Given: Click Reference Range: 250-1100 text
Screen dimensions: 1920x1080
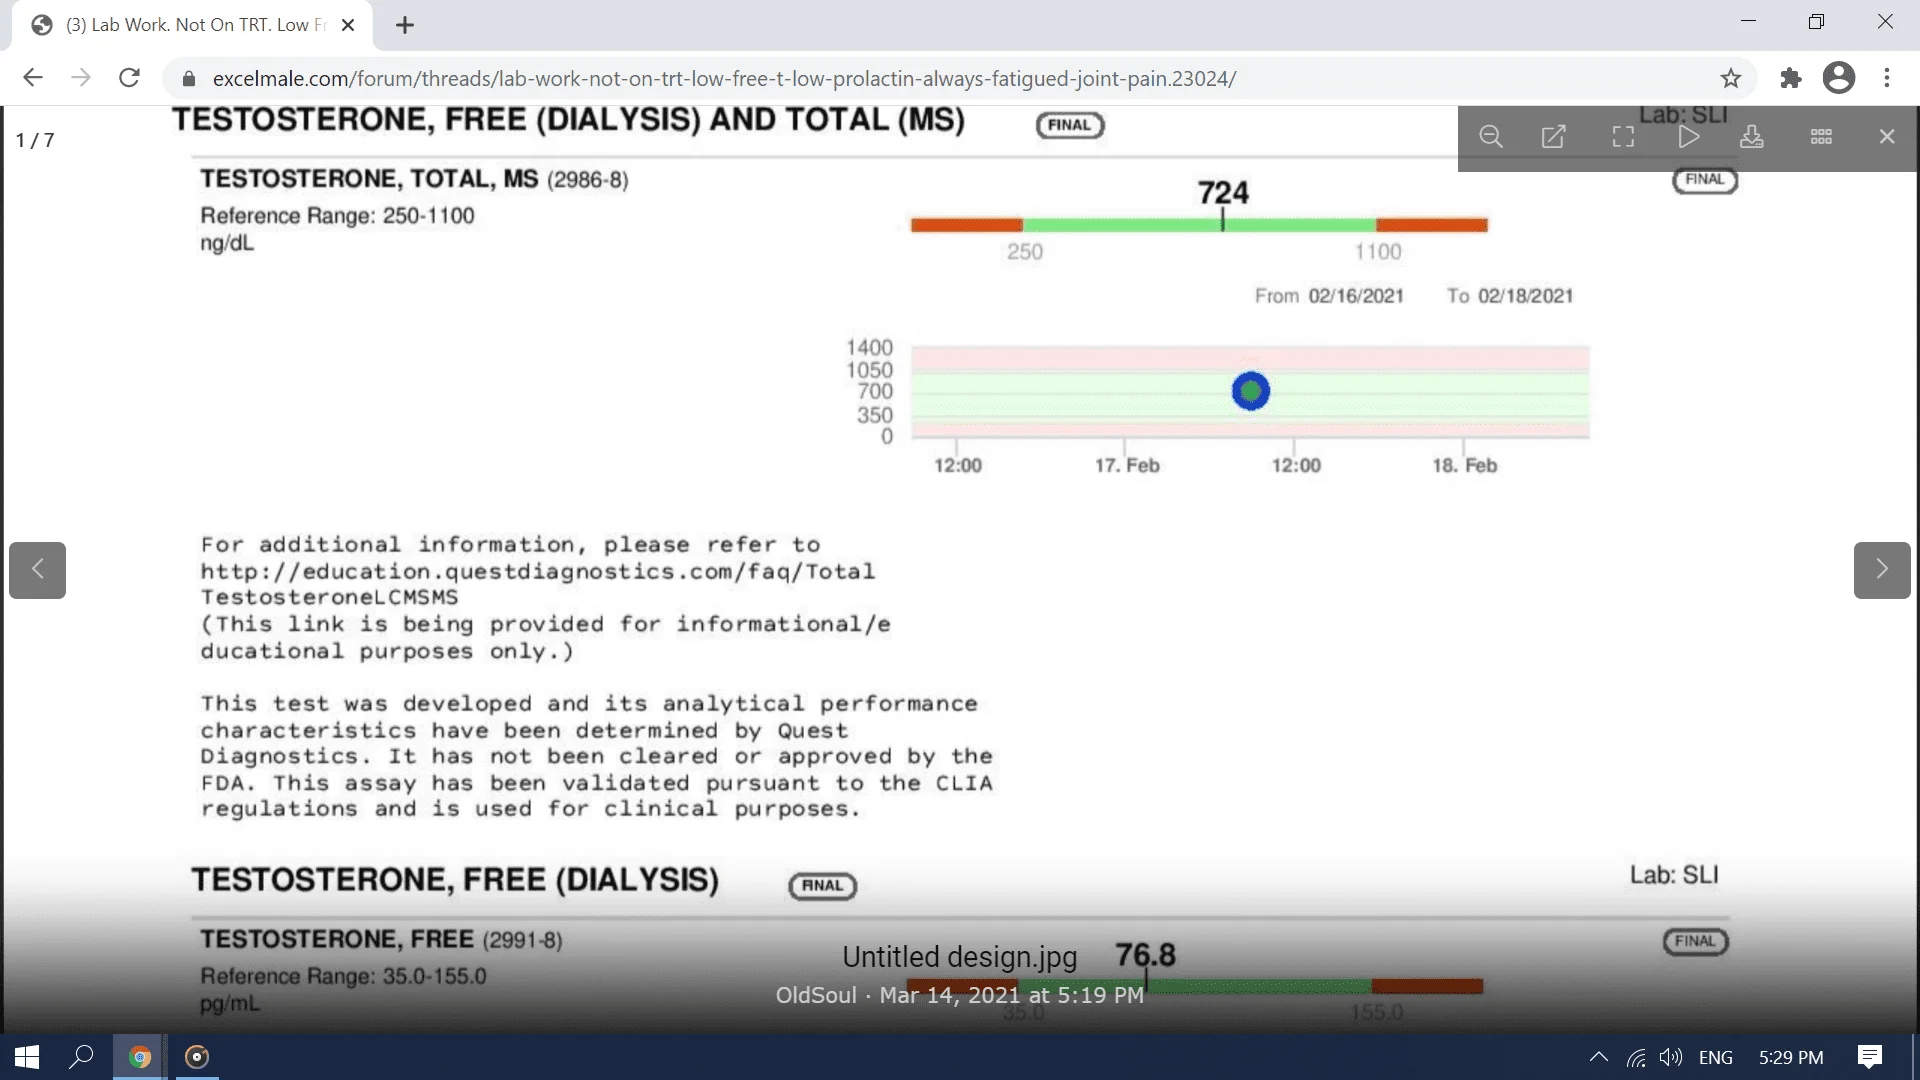Looking at the screenshot, I should [337, 216].
